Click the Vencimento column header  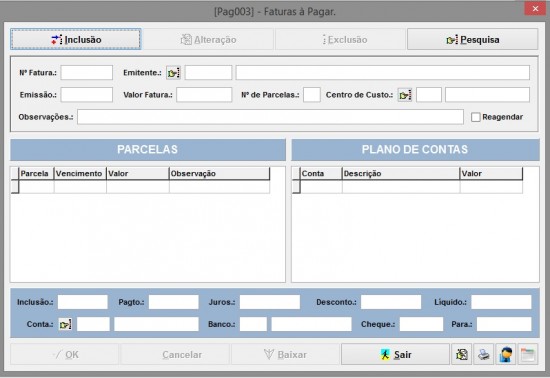tap(80, 174)
